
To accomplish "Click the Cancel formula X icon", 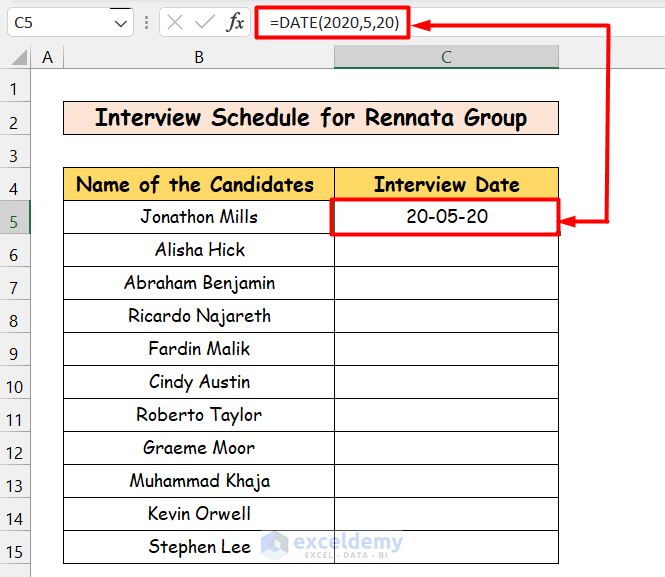I will (x=175, y=23).
